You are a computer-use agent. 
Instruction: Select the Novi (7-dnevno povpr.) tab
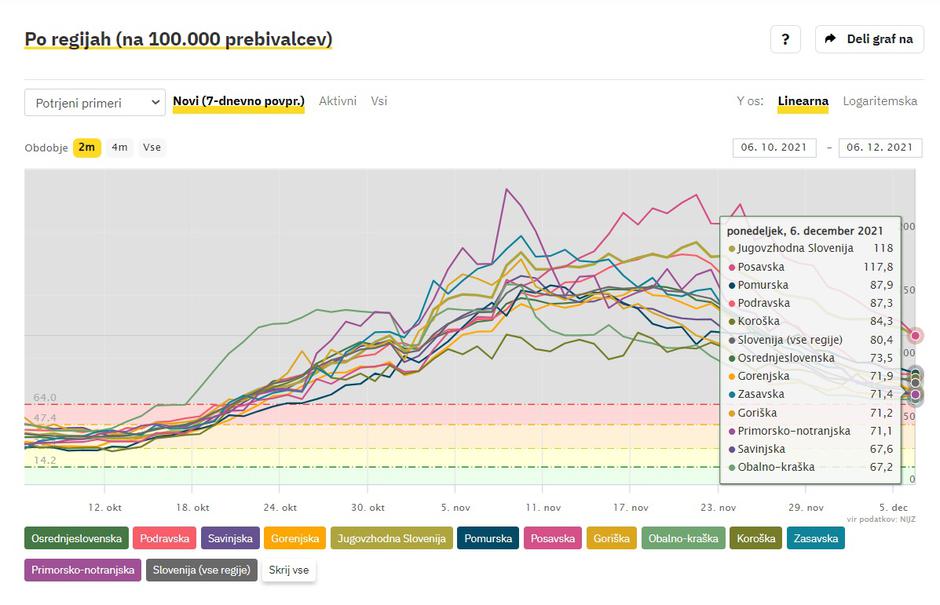[238, 101]
